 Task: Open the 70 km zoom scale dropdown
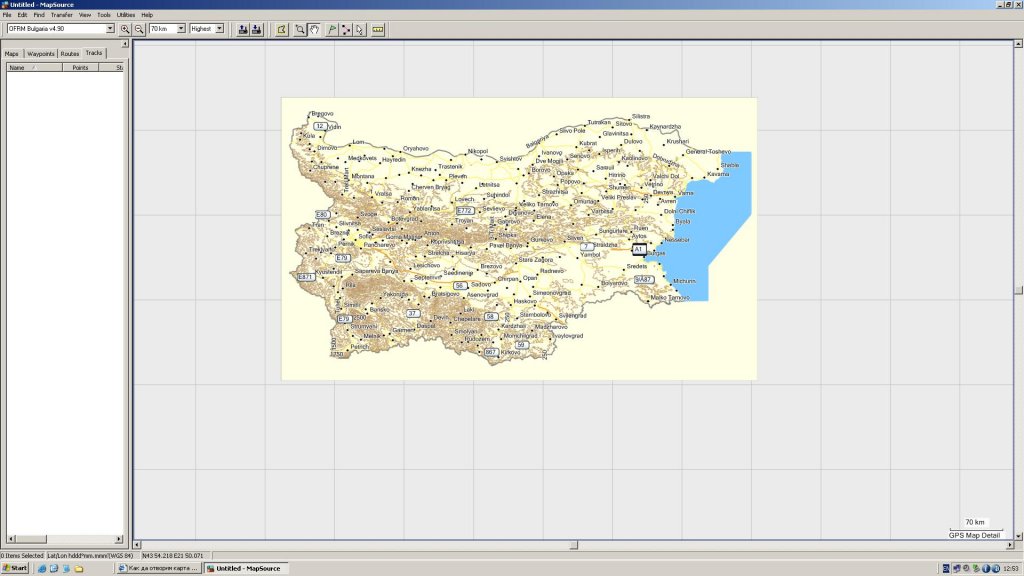pos(181,29)
